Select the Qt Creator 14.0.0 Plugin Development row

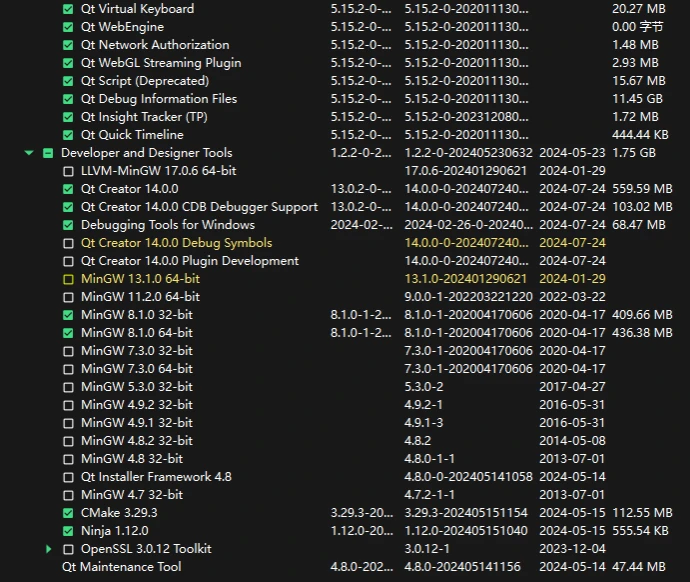tap(189, 261)
